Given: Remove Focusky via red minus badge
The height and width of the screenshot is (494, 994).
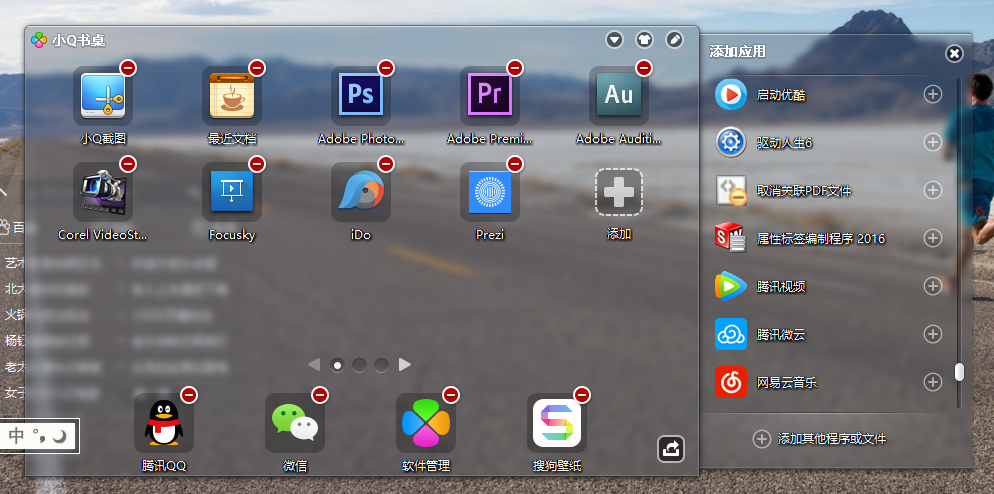Looking at the screenshot, I should (x=257, y=164).
